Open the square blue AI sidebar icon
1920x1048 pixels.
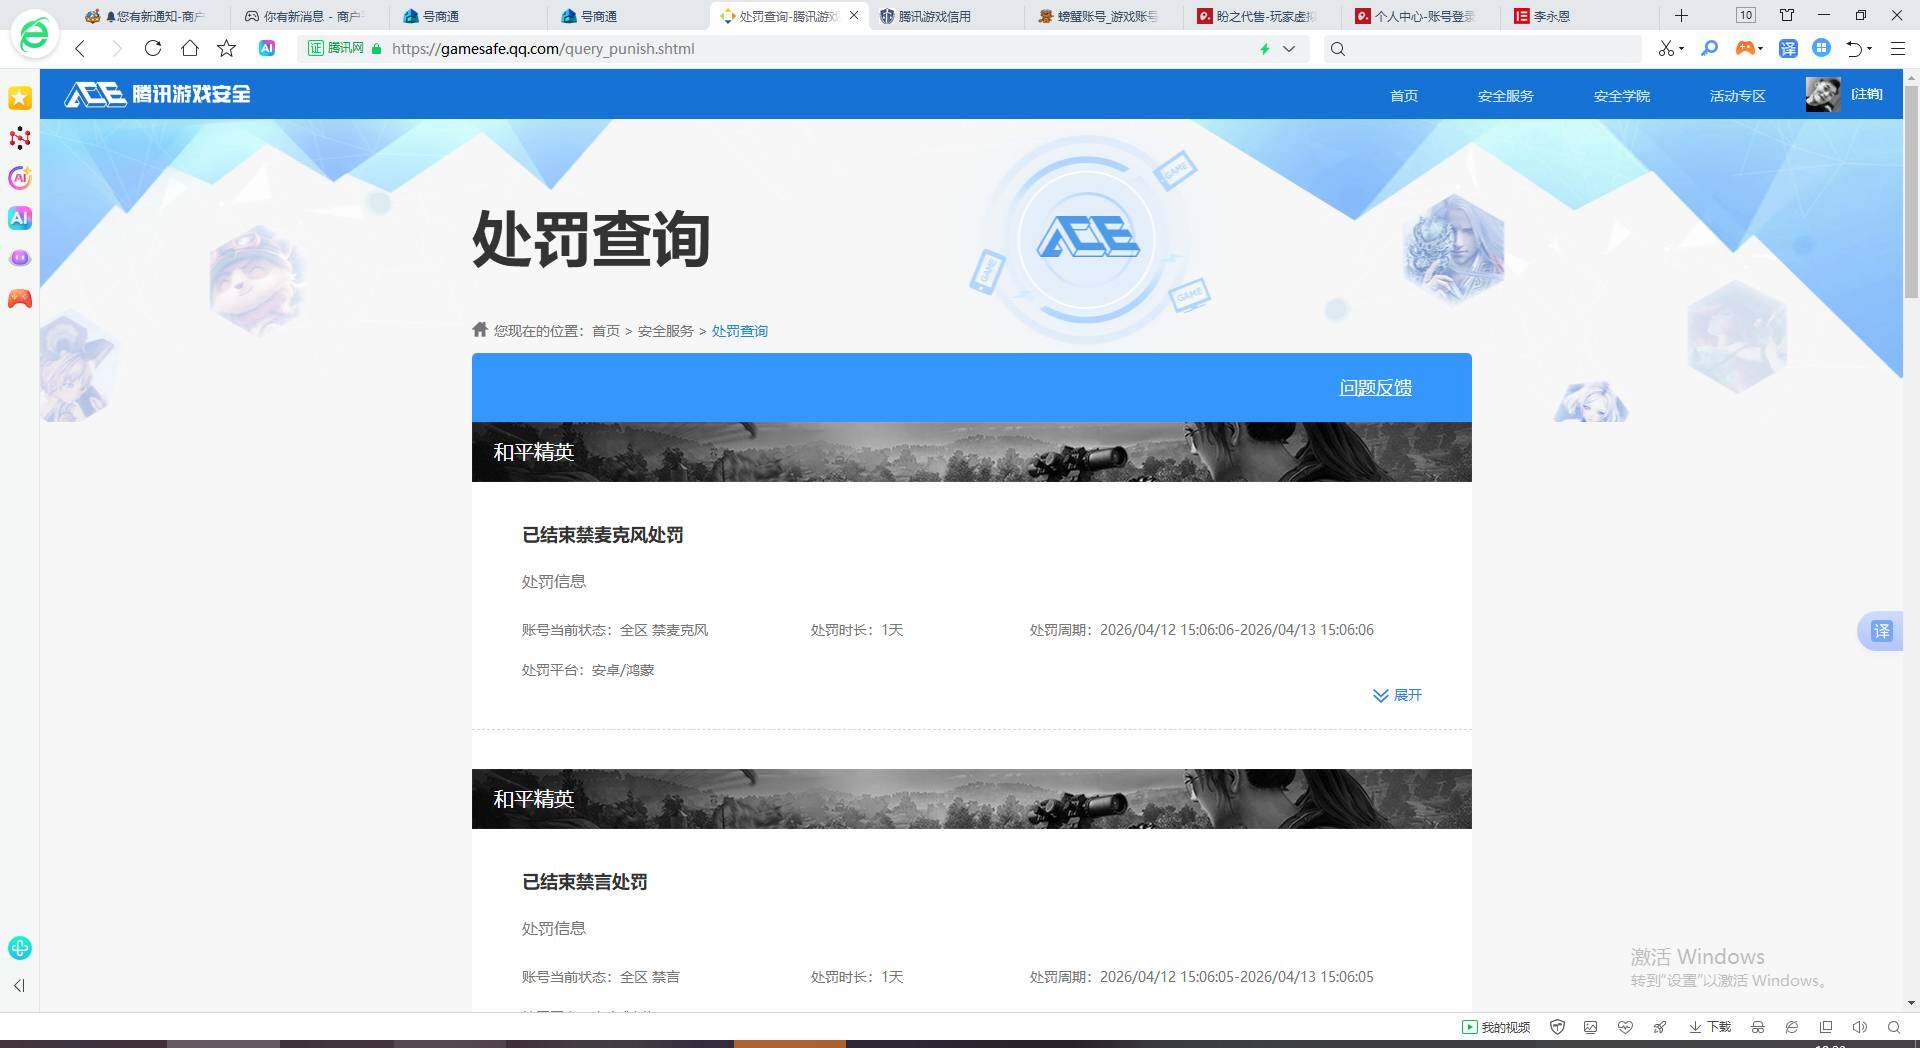click(x=20, y=218)
